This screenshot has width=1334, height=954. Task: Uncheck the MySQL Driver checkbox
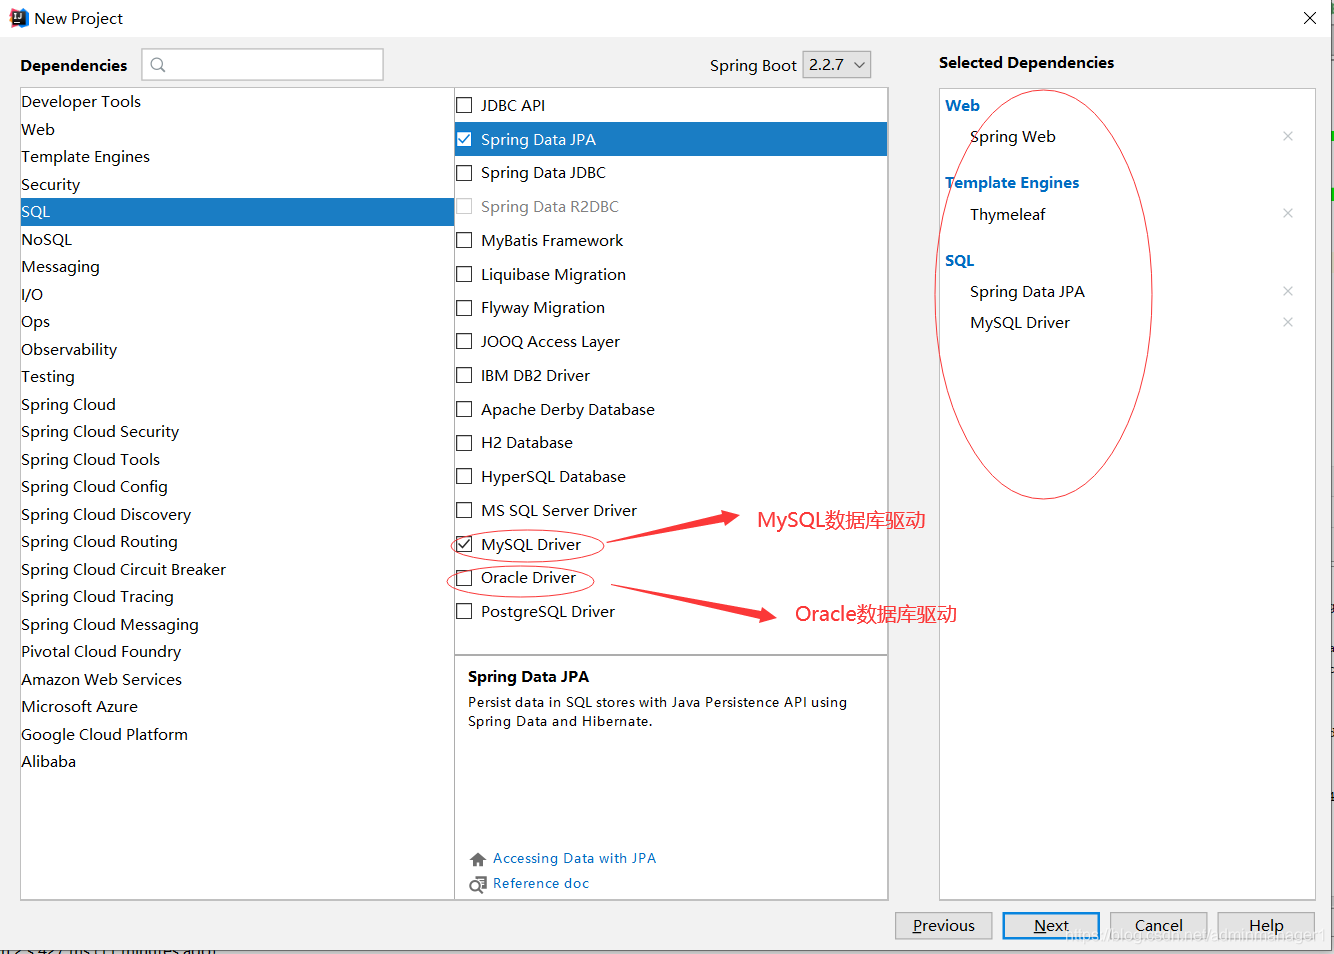[464, 544]
